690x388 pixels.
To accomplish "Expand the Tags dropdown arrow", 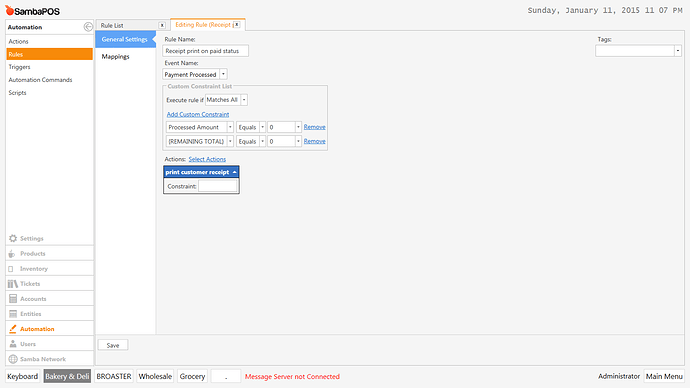I will [678, 51].
